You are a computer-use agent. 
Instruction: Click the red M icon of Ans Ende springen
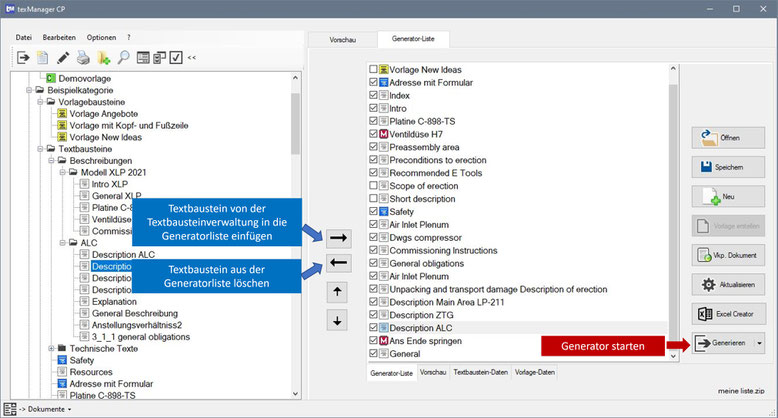pos(384,341)
